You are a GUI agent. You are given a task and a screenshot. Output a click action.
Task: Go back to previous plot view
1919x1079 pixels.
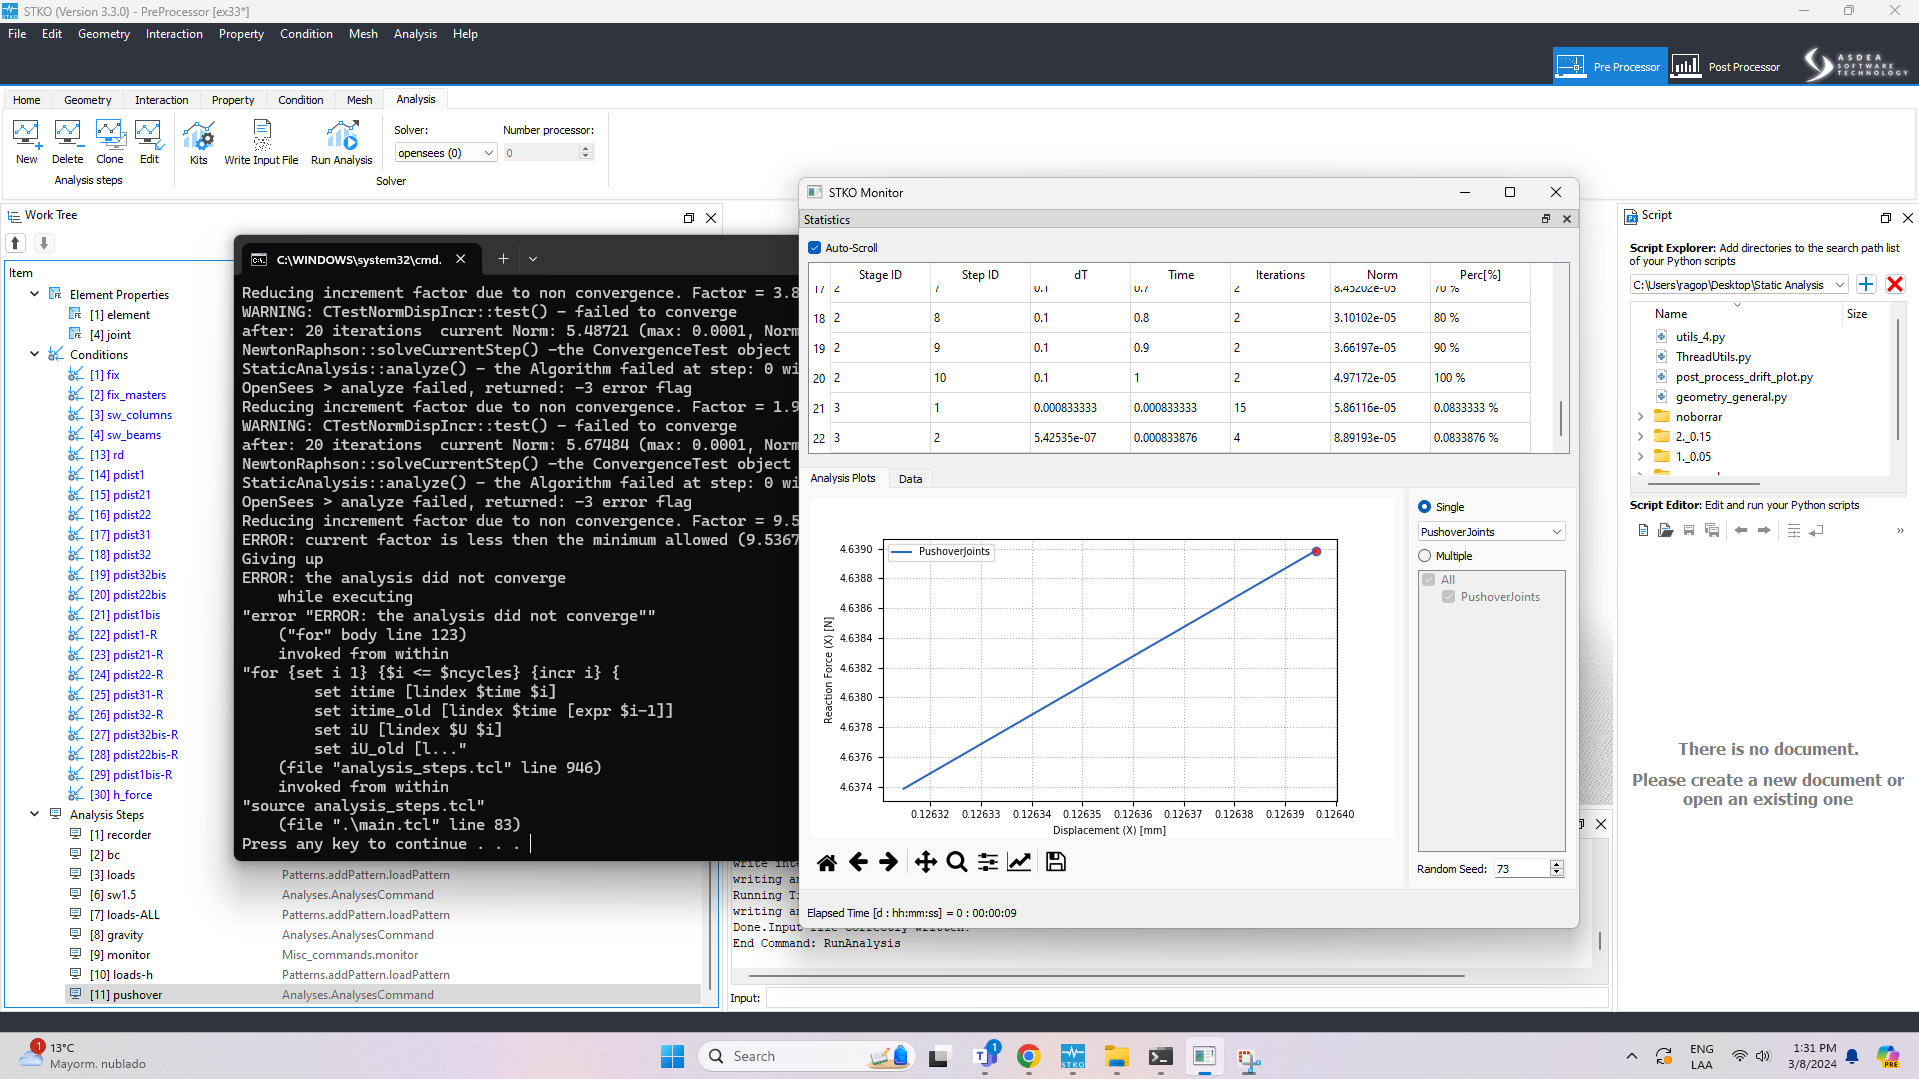point(858,862)
